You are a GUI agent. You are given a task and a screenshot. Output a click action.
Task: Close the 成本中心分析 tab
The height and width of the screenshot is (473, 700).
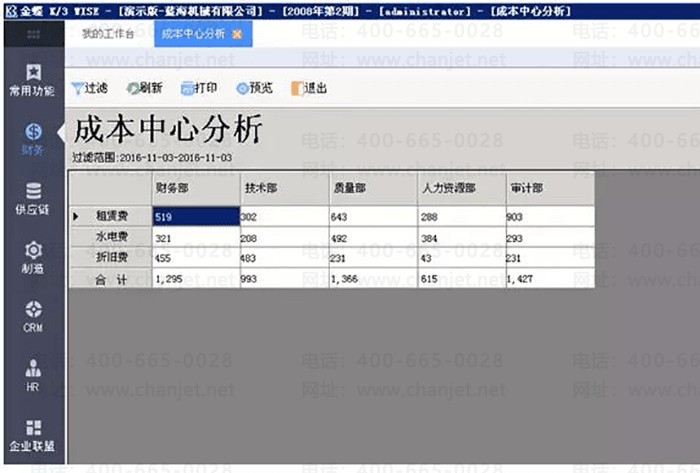tap(237, 34)
